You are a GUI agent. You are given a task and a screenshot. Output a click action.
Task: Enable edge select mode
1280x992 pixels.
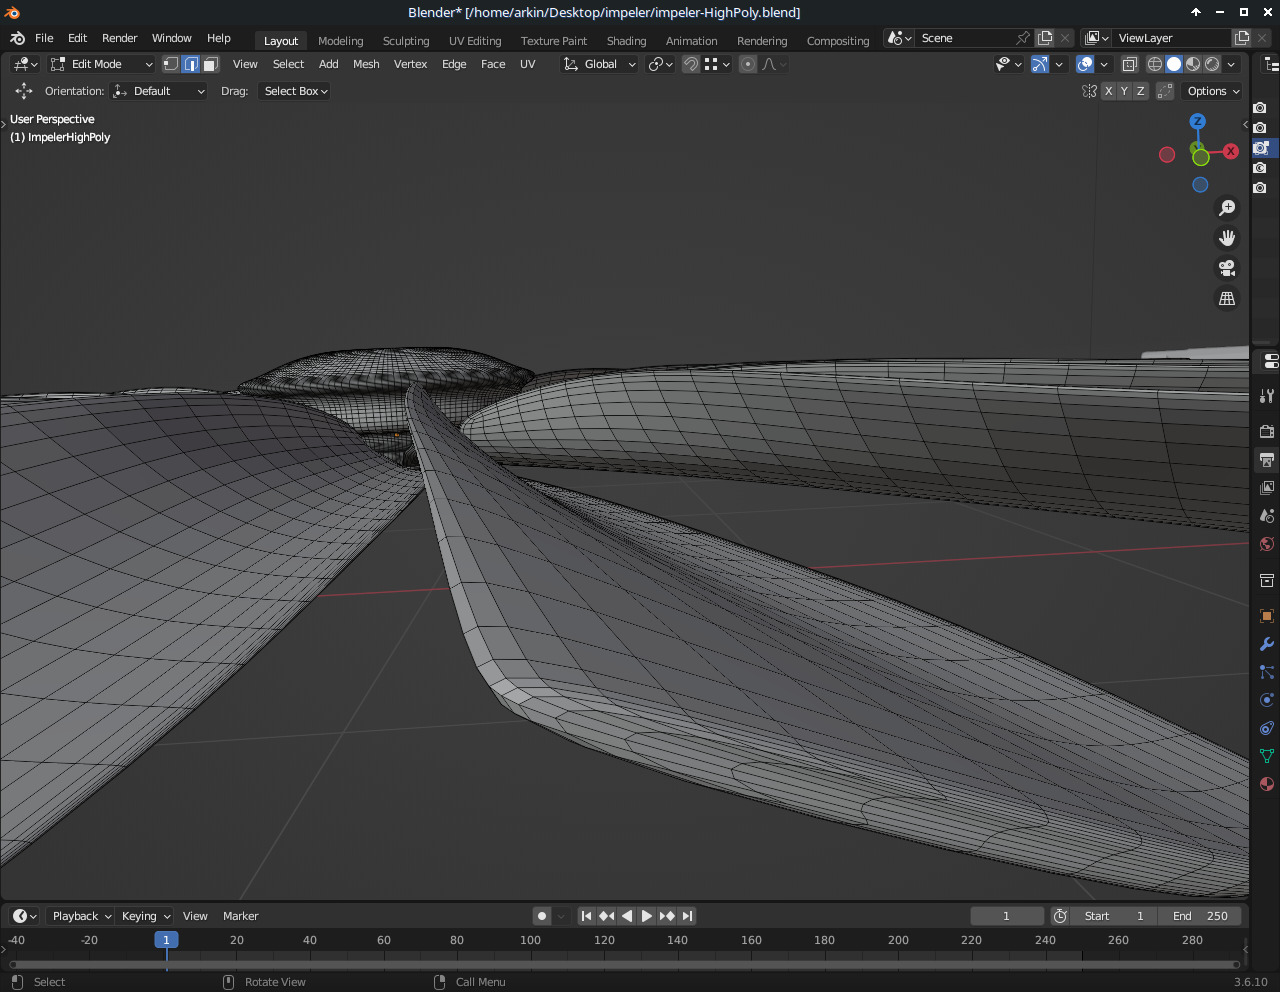click(x=191, y=64)
